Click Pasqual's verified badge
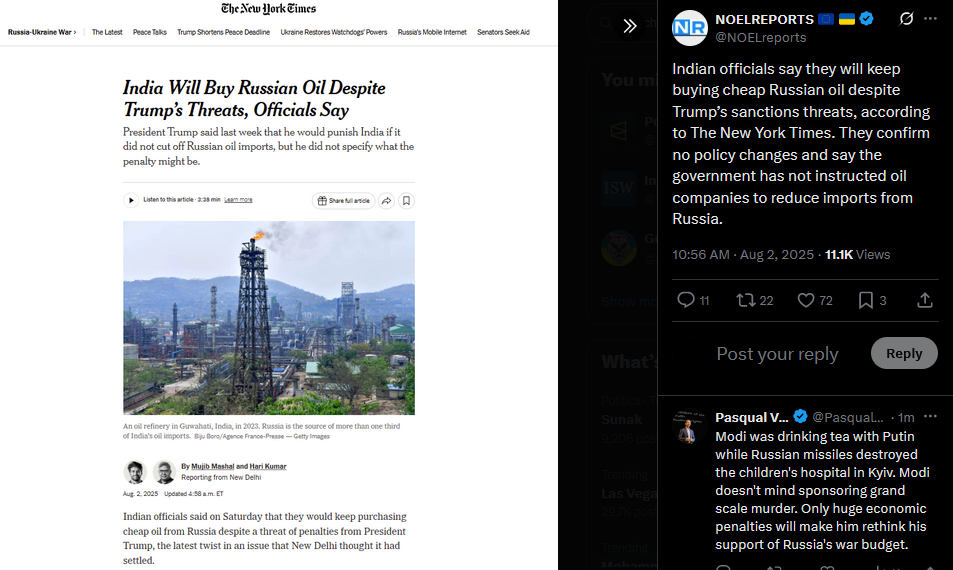This screenshot has width=953, height=570. pyautogui.click(x=800, y=416)
